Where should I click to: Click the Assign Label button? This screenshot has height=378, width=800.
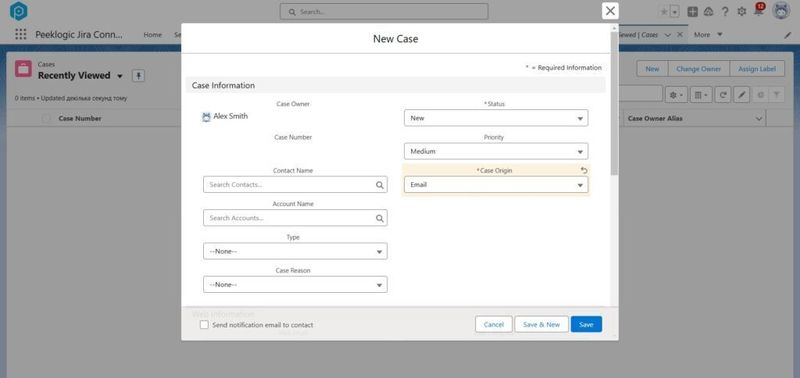click(757, 69)
